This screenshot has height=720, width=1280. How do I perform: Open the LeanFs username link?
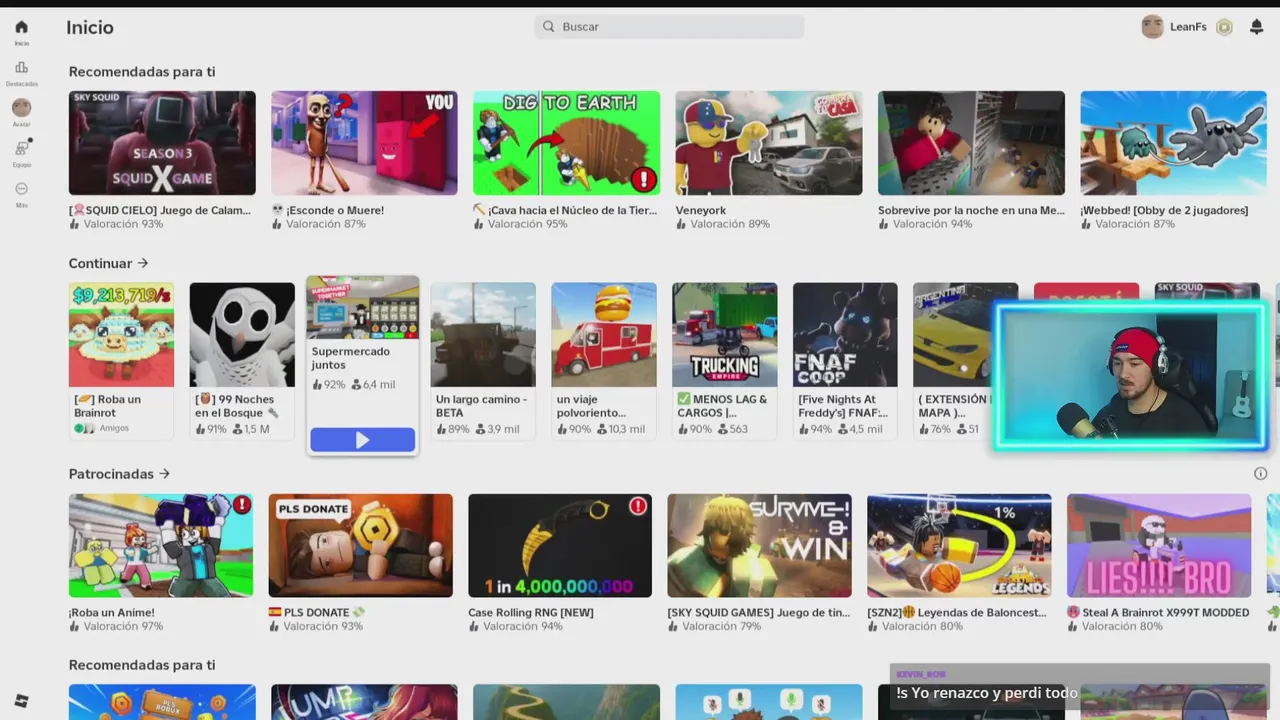[x=1188, y=27]
